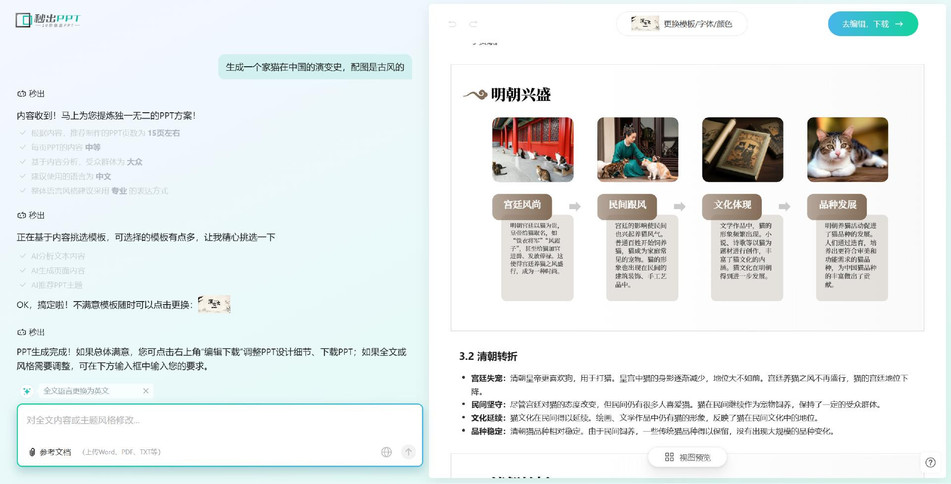Image resolution: width=951 pixels, height=484 pixels.
Task: Select the 民间跟风 label
Action: pyautogui.click(x=627, y=205)
